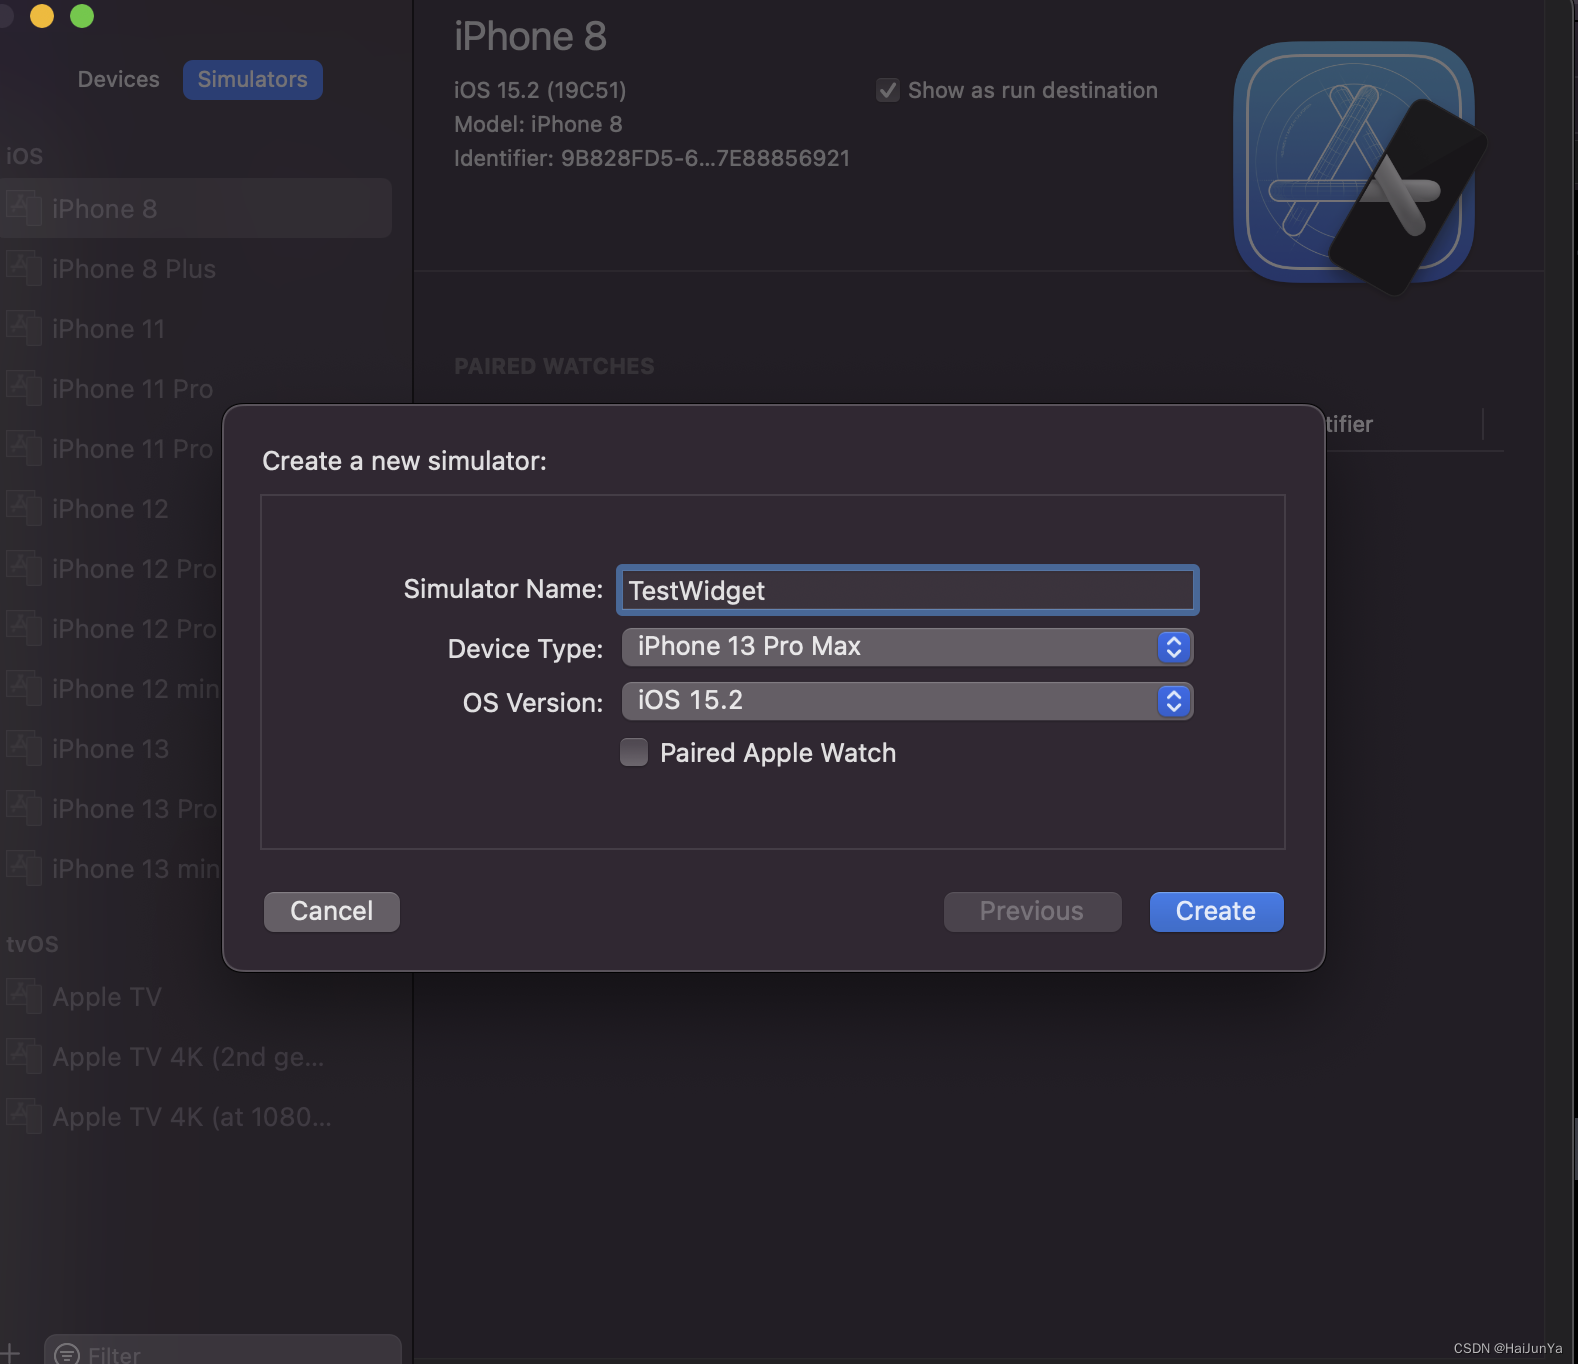This screenshot has width=1578, height=1364.
Task: Open the Device Type dropdown
Action: point(907,646)
